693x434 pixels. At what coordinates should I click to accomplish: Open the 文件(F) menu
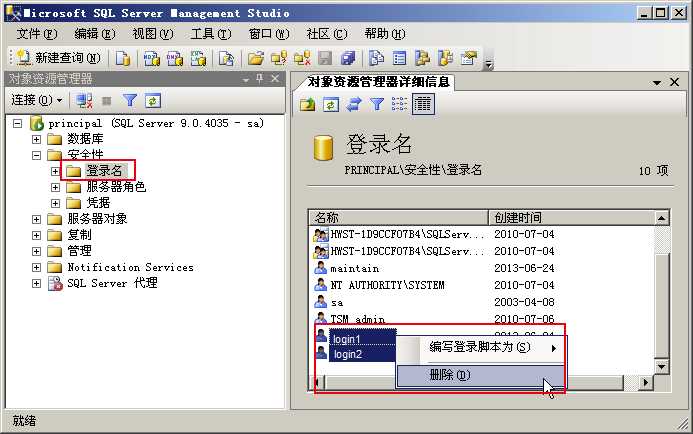coord(37,34)
